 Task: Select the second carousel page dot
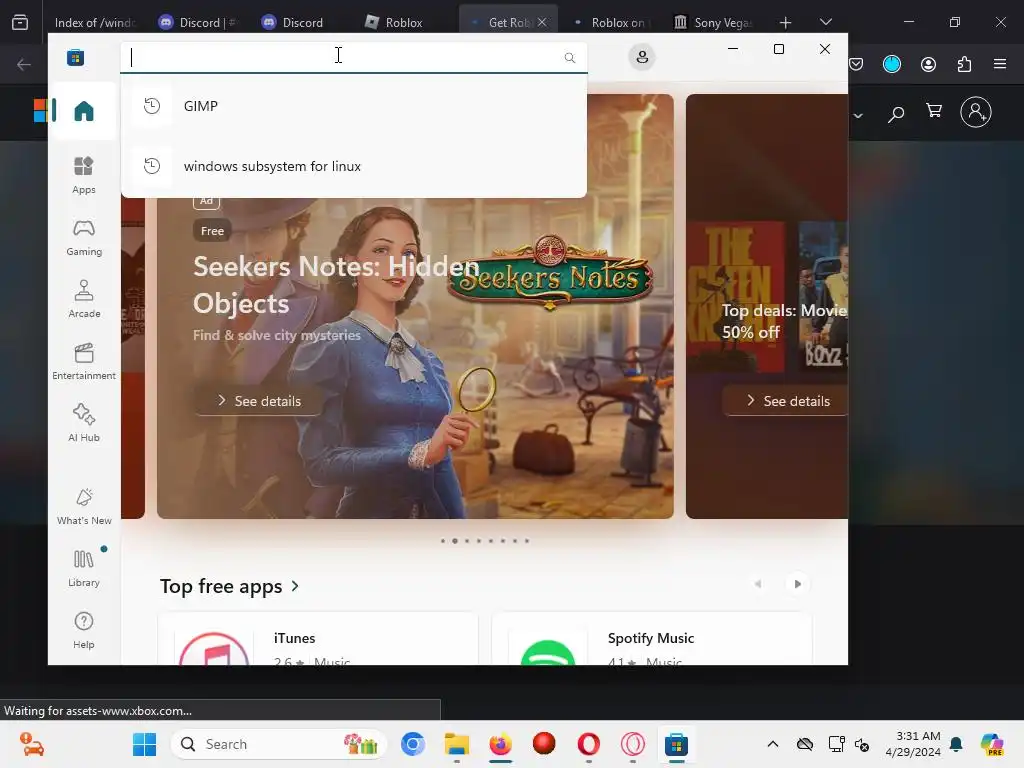[455, 541]
